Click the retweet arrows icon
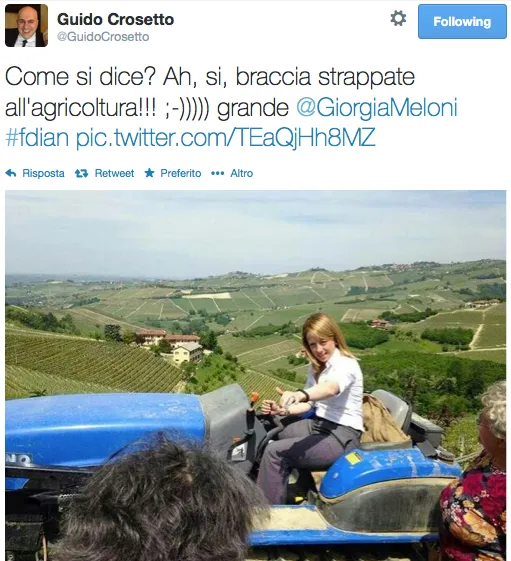The width and height of the screenshot is (511, 561). [81, 174]
